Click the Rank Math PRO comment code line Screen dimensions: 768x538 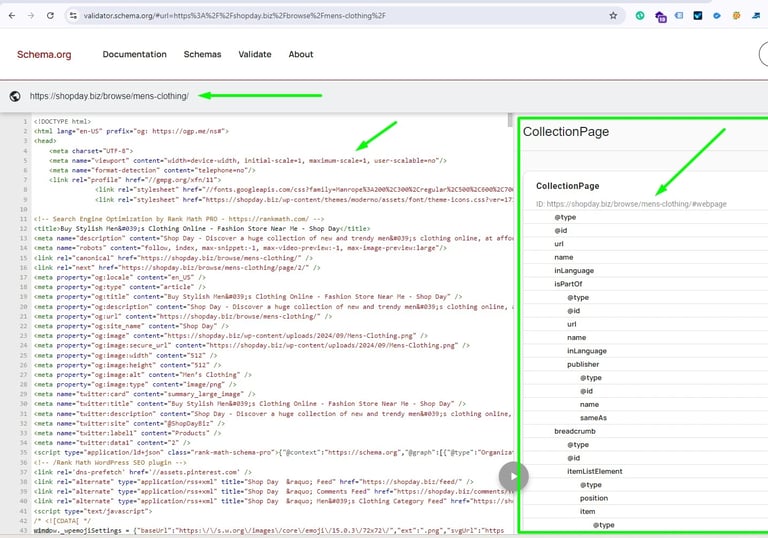(179, 219)
